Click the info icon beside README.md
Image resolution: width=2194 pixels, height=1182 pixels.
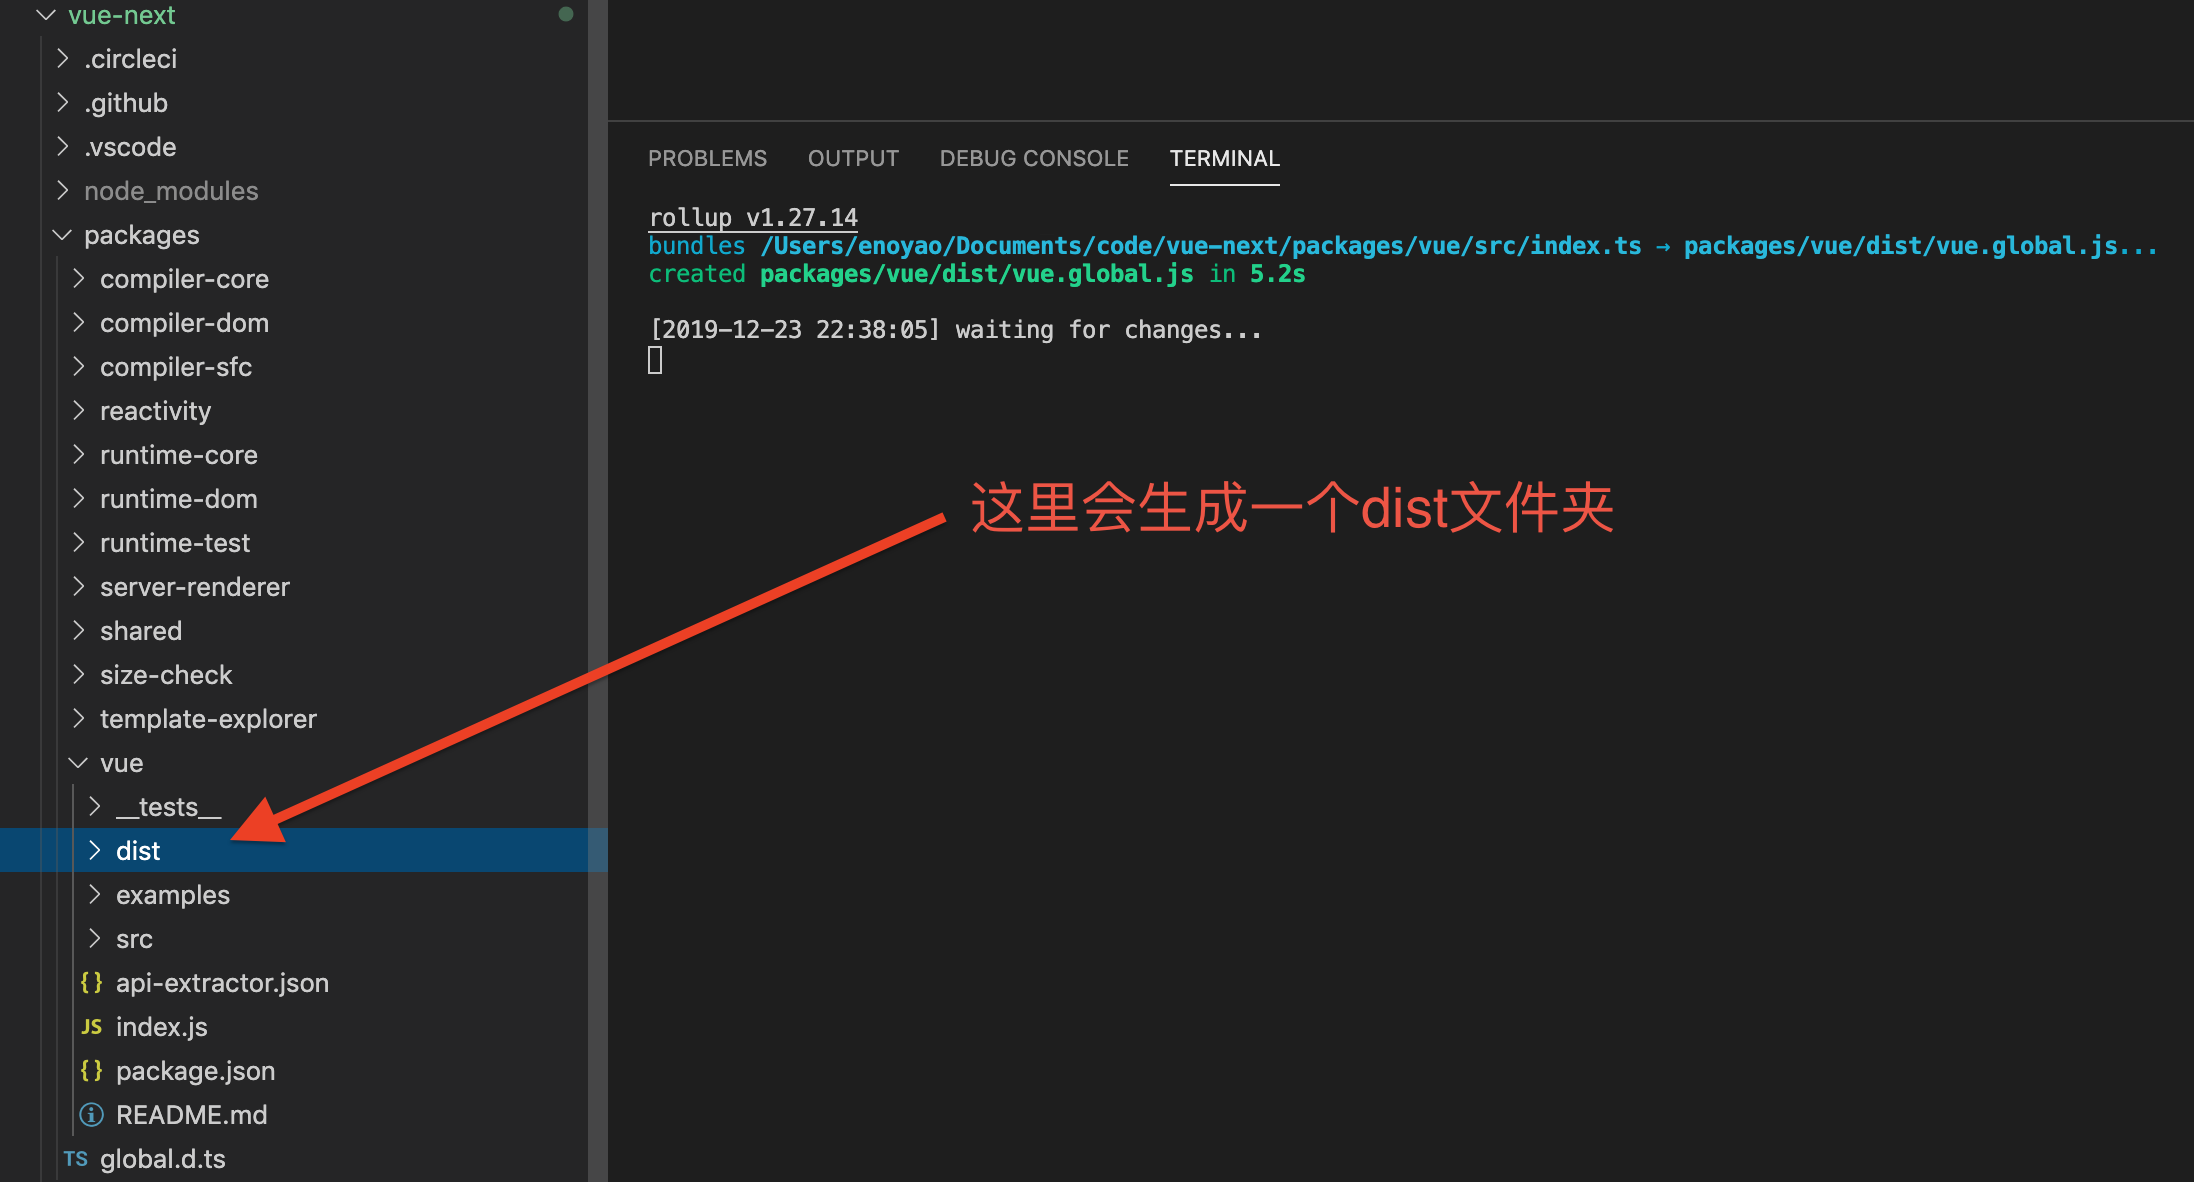91,1115
